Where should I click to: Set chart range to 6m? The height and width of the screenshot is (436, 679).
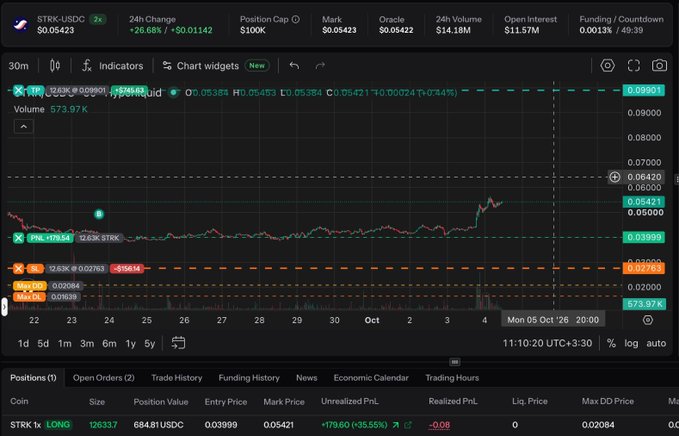coord(109,343)
